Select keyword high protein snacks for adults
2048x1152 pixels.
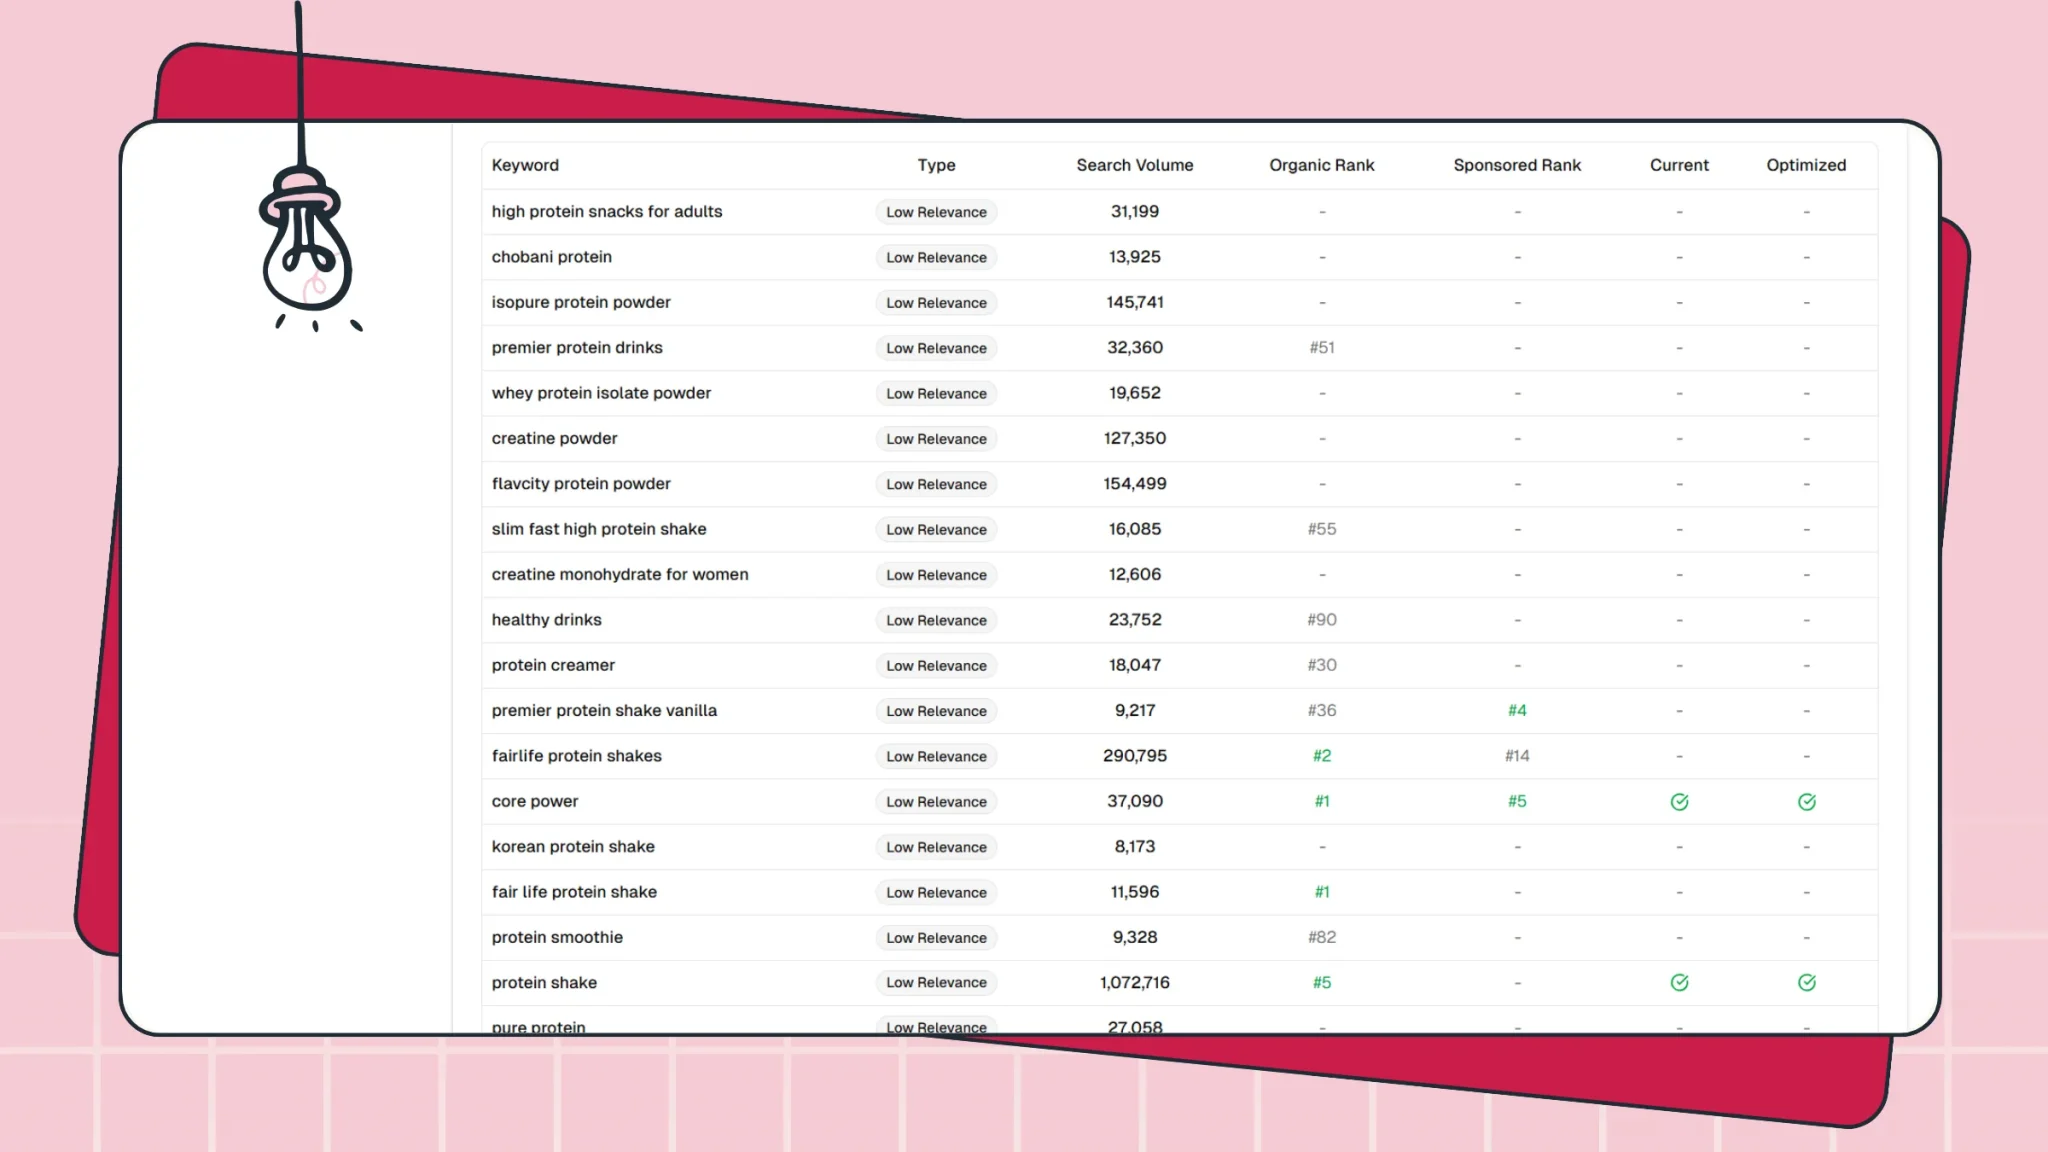pos(606,212)
